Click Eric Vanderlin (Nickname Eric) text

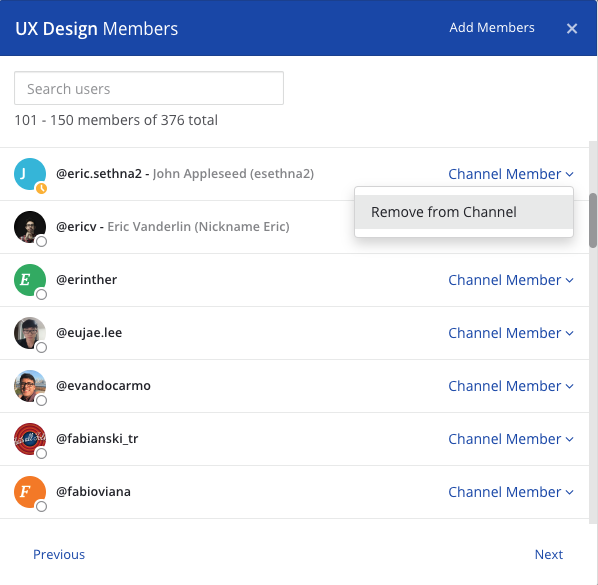[x=198, y=227]
